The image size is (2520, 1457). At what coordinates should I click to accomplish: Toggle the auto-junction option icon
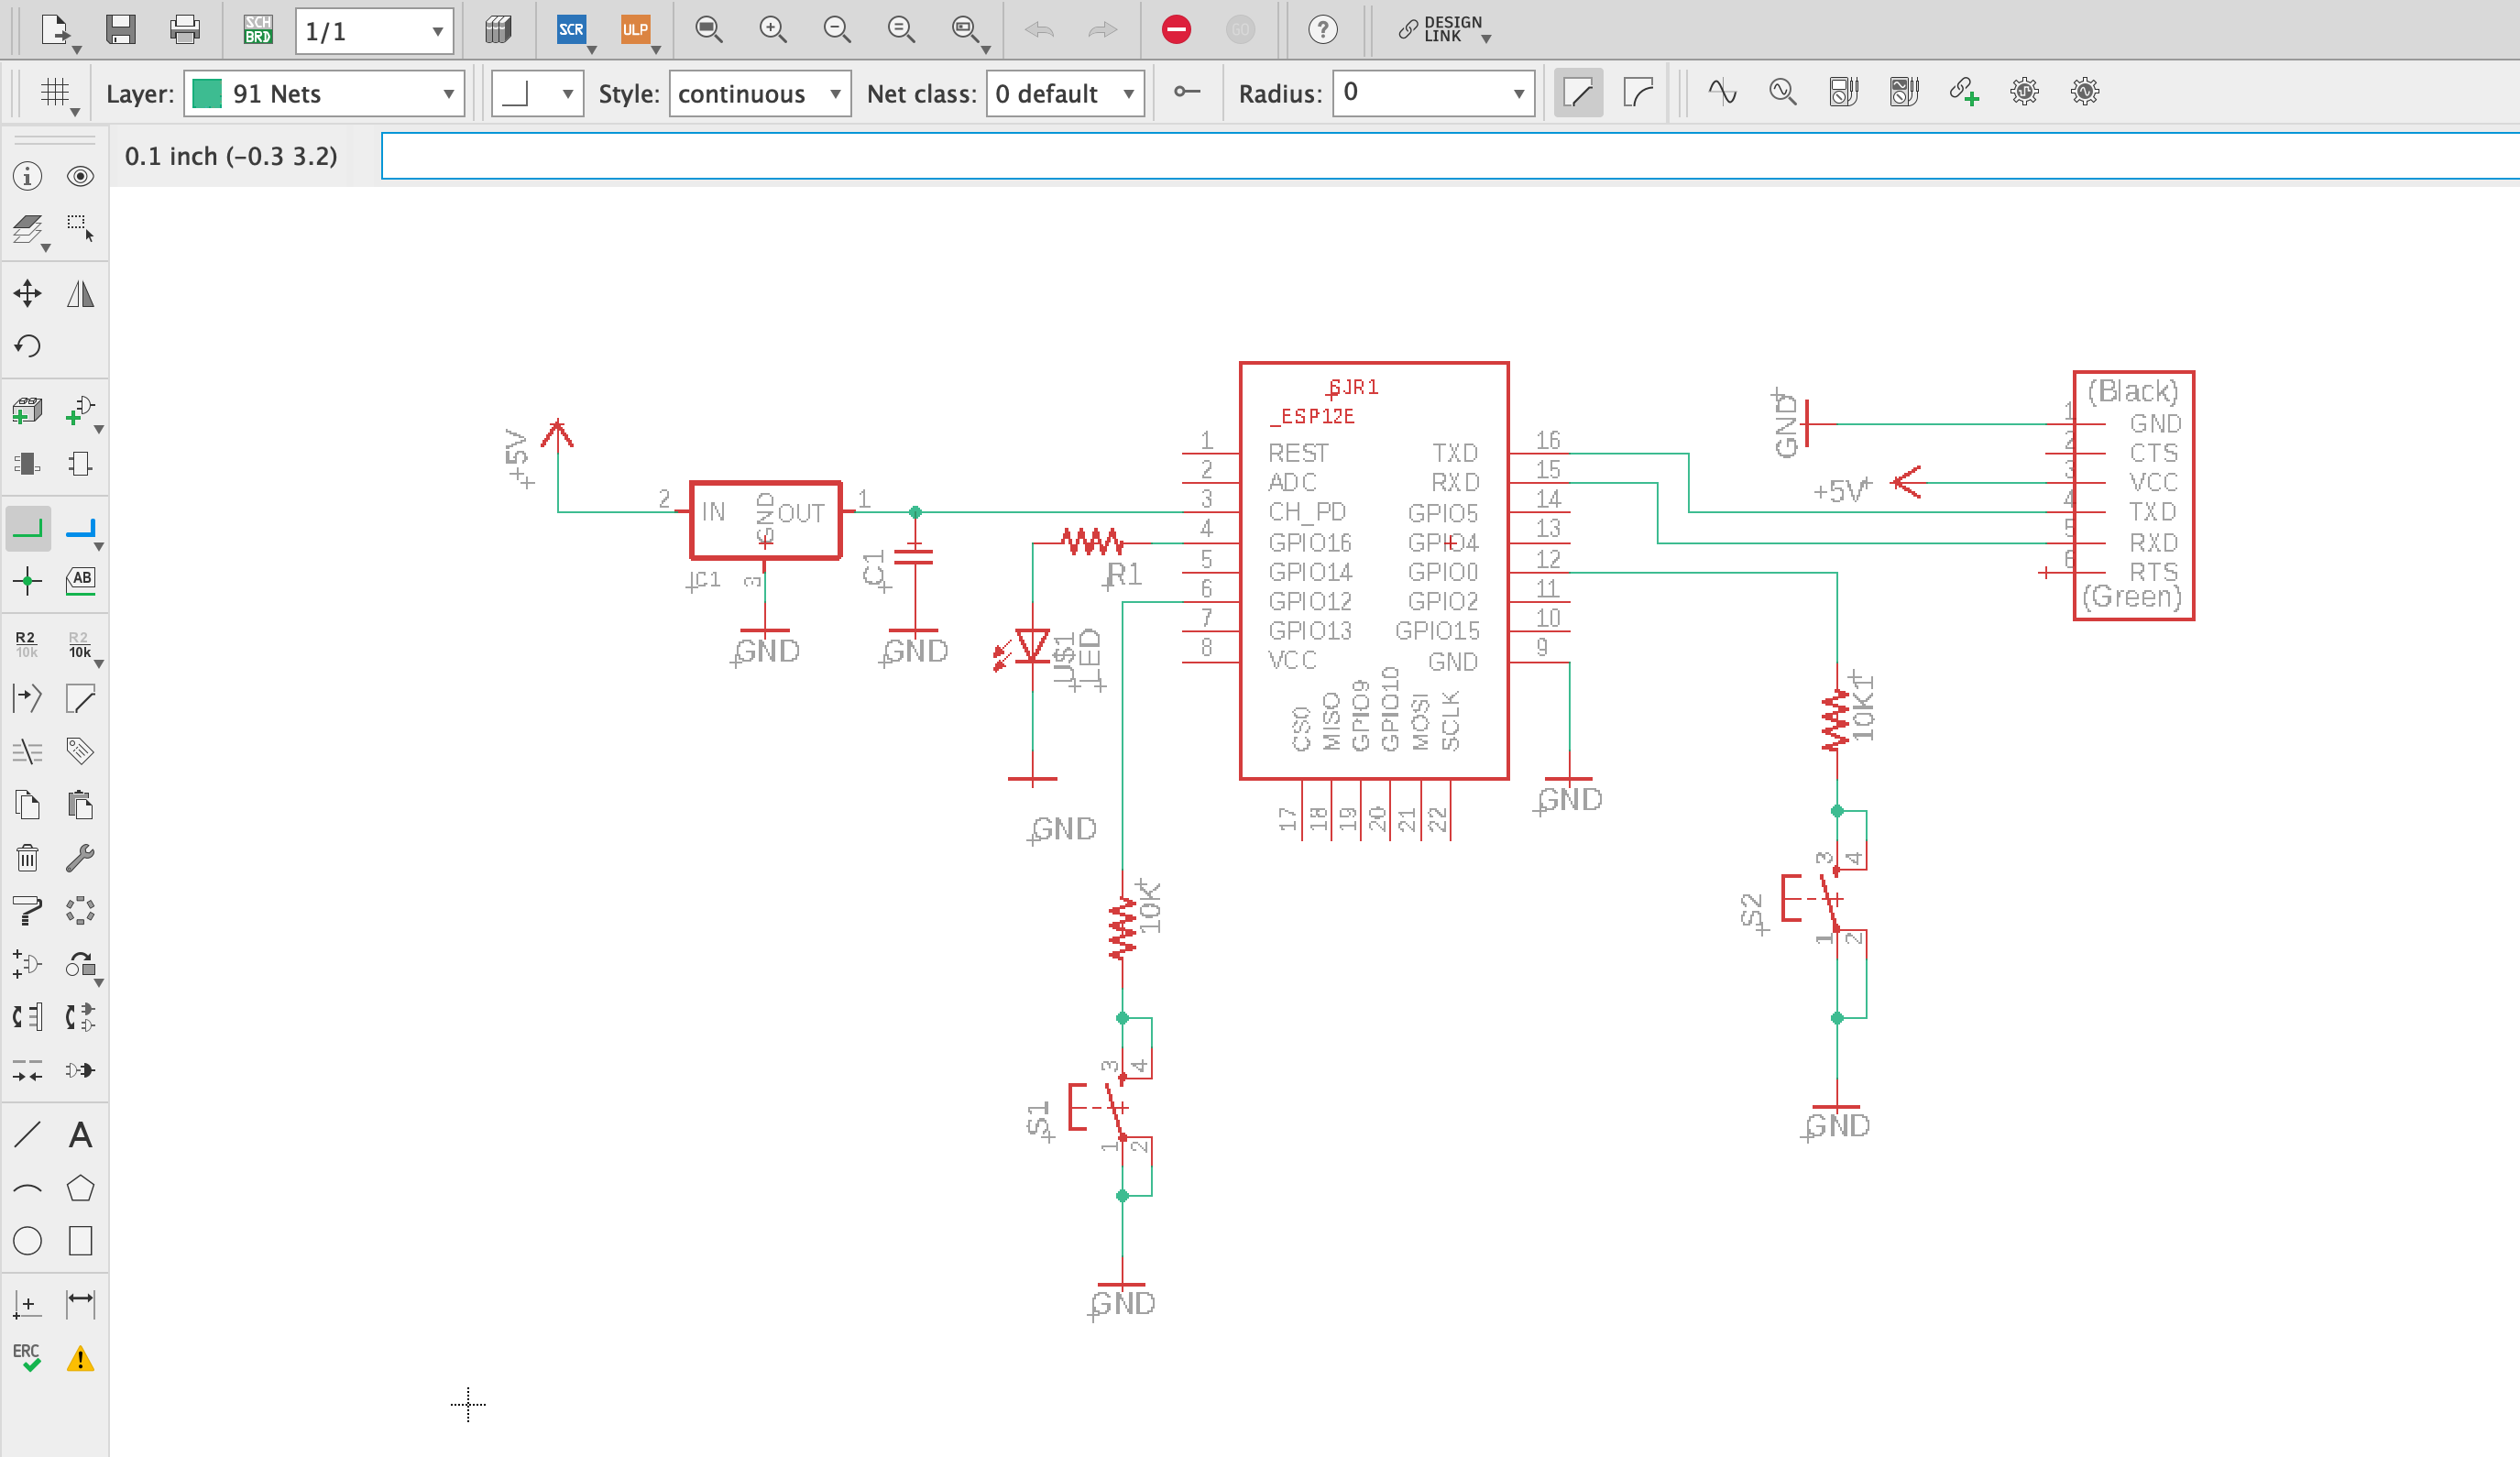tap(1187, 92)
